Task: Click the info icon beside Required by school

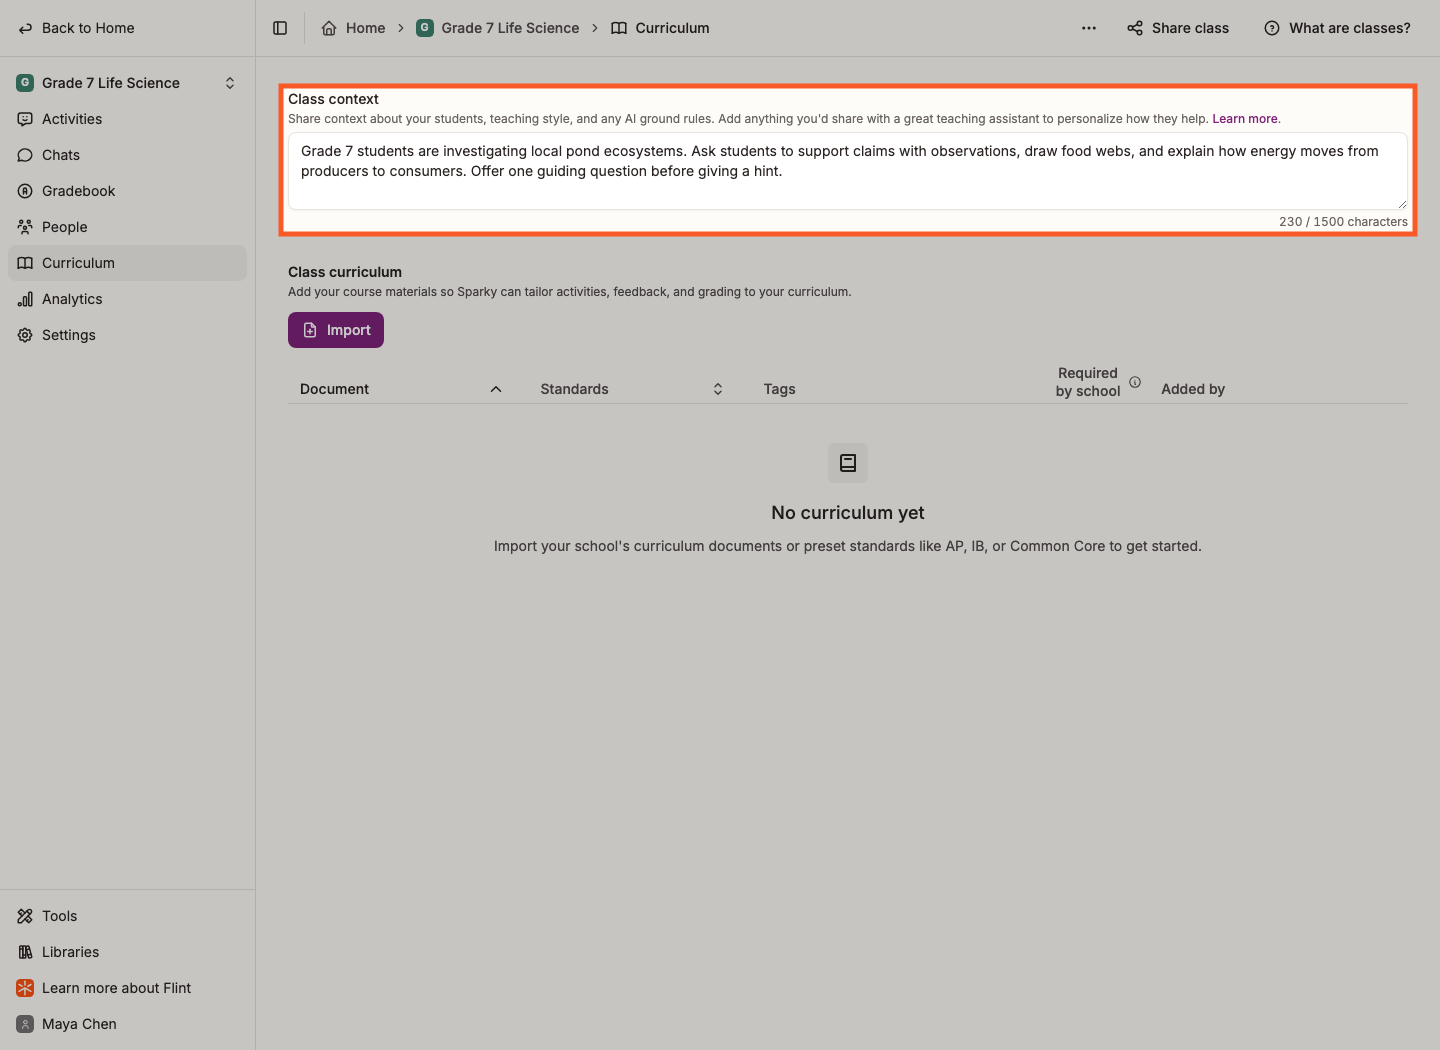Action: 1135,382
